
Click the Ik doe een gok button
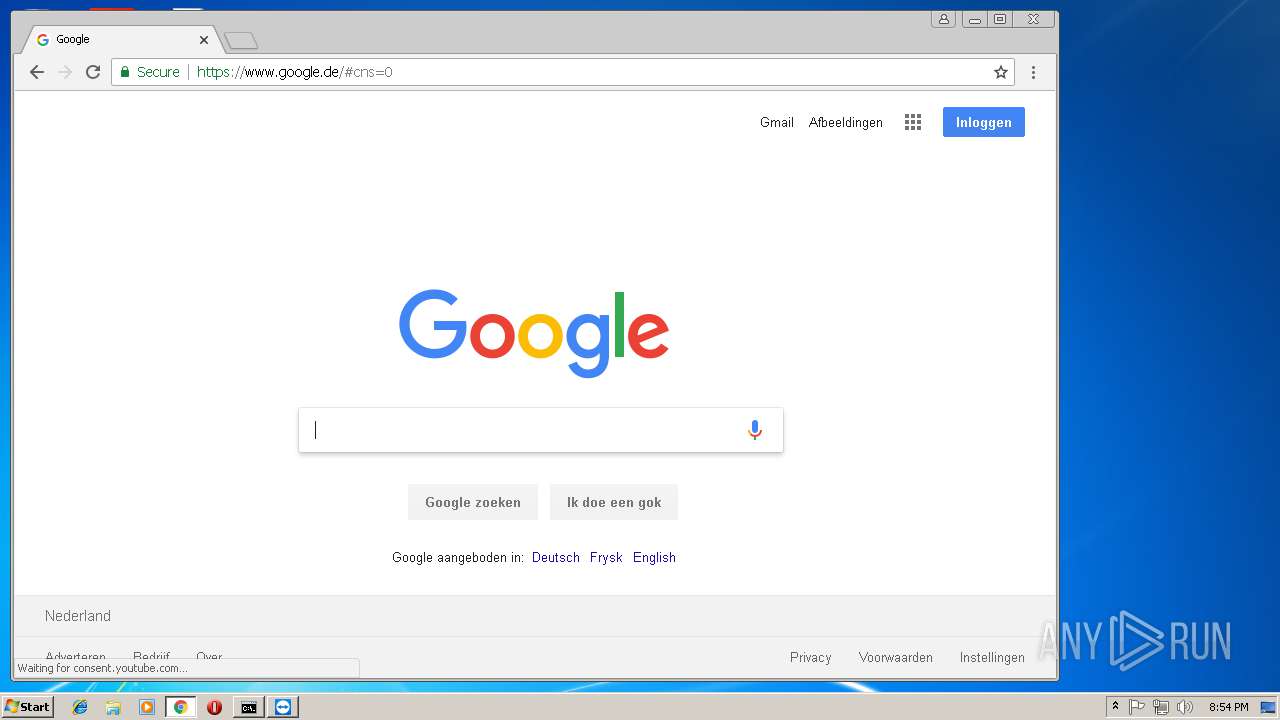pos(614,502)
